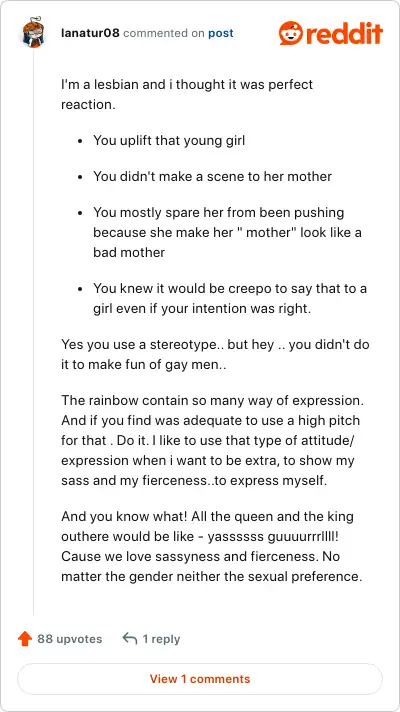The width and height of the screenshot is (400, 712).
Task: Click the "I'm a lesbian" opening paragraph
Action: point(187,94)
